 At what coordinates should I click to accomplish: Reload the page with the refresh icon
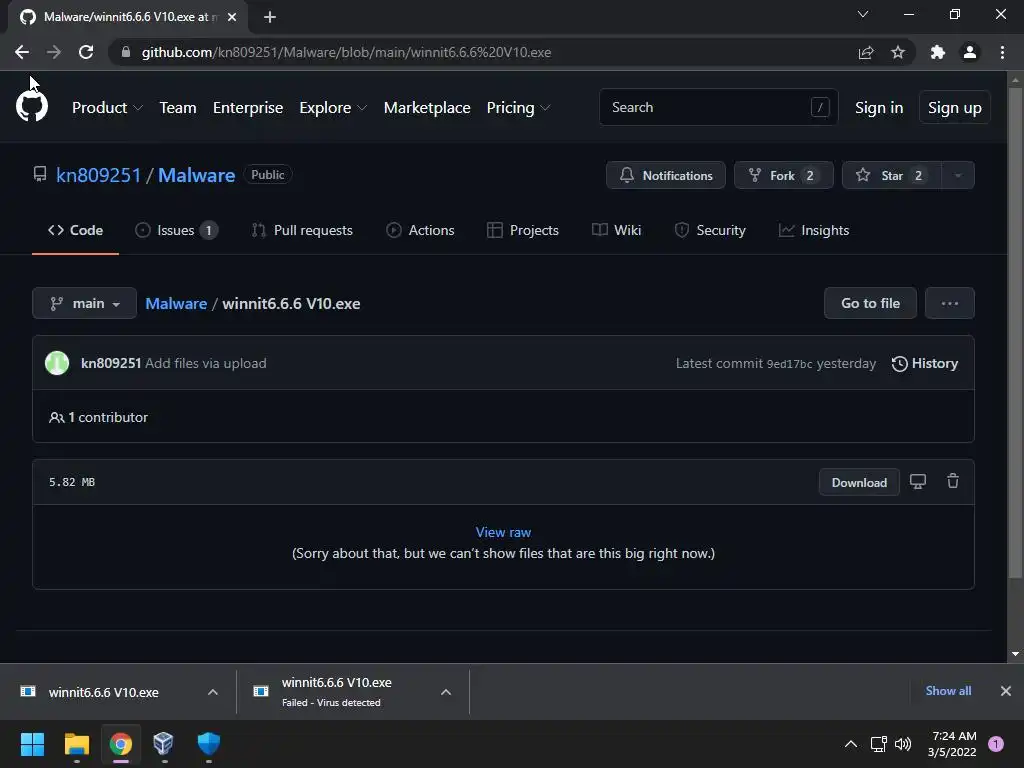86,52
